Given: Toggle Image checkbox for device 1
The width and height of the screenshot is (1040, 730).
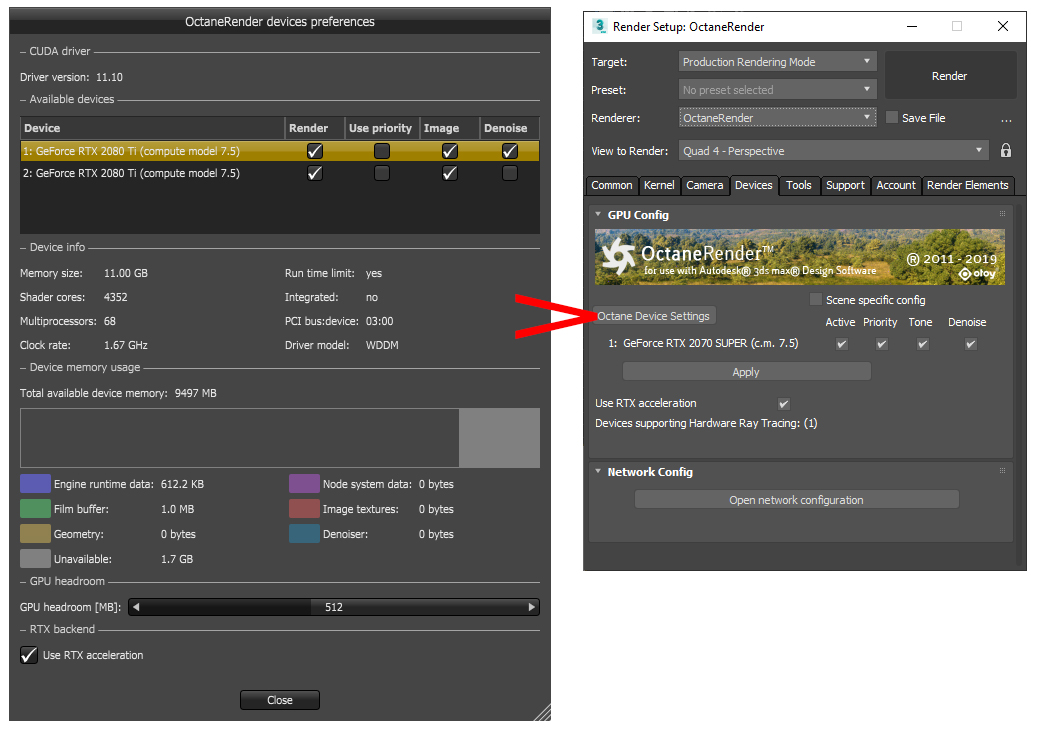Looking at the screenshot, I should click(450, 151).
